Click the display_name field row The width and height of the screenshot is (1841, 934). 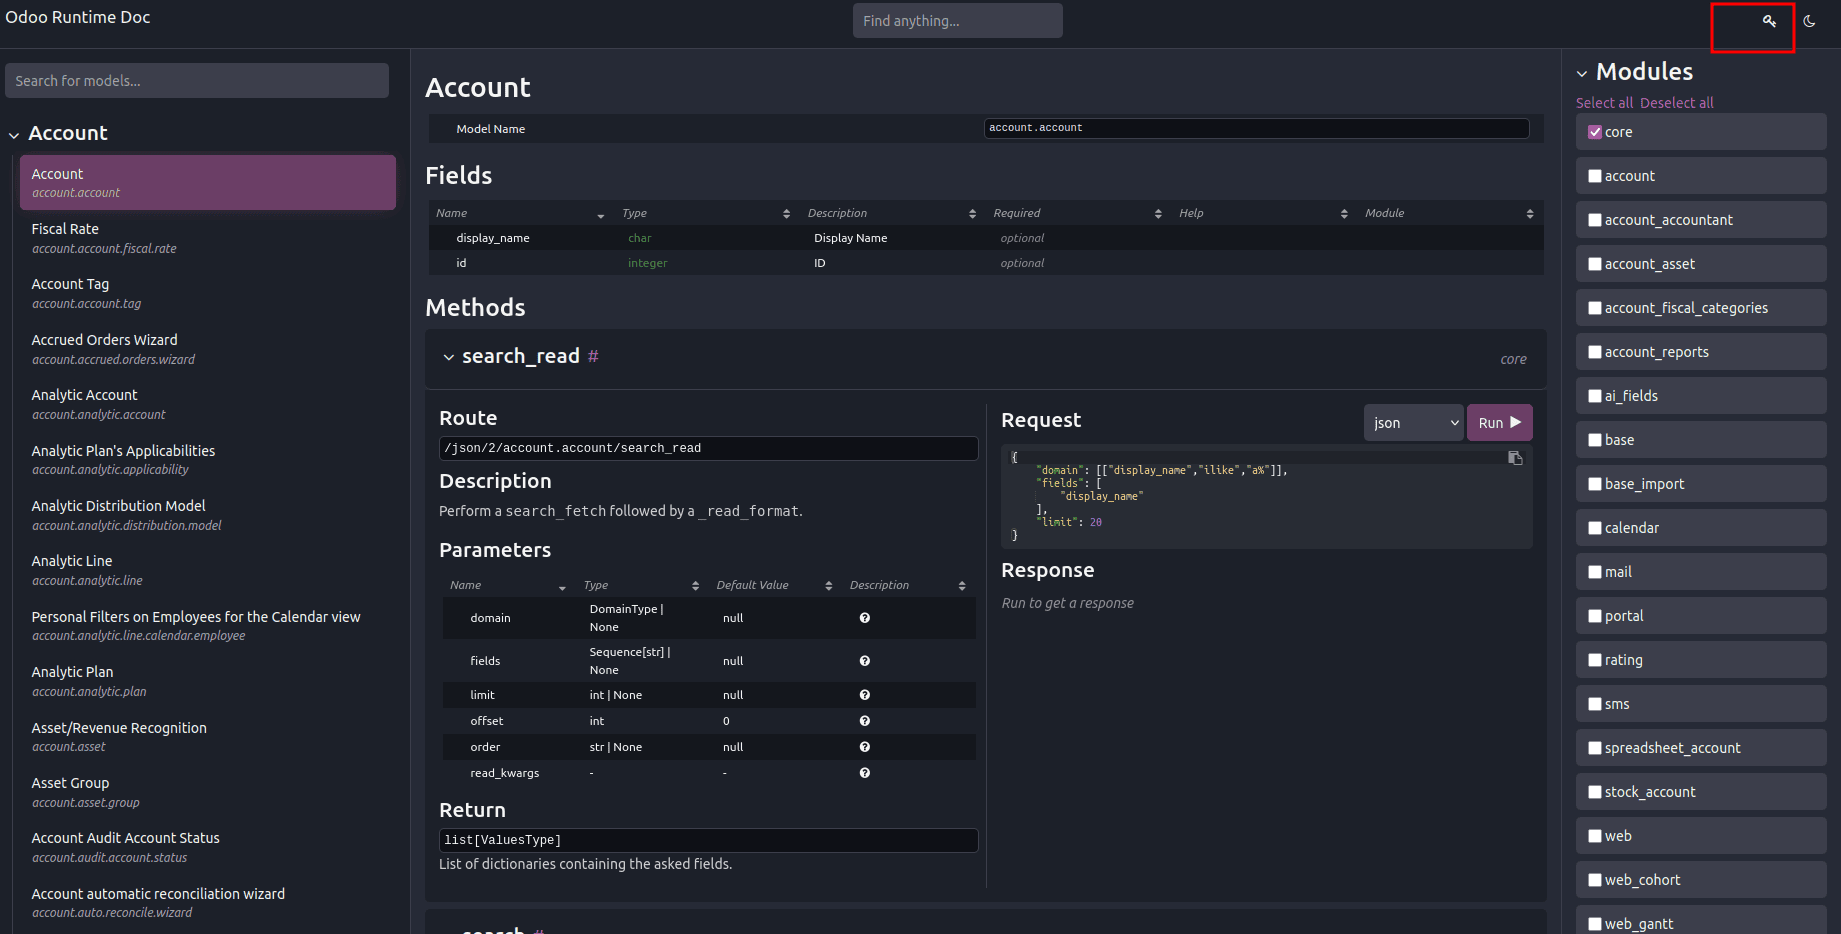tap(986, 238)
